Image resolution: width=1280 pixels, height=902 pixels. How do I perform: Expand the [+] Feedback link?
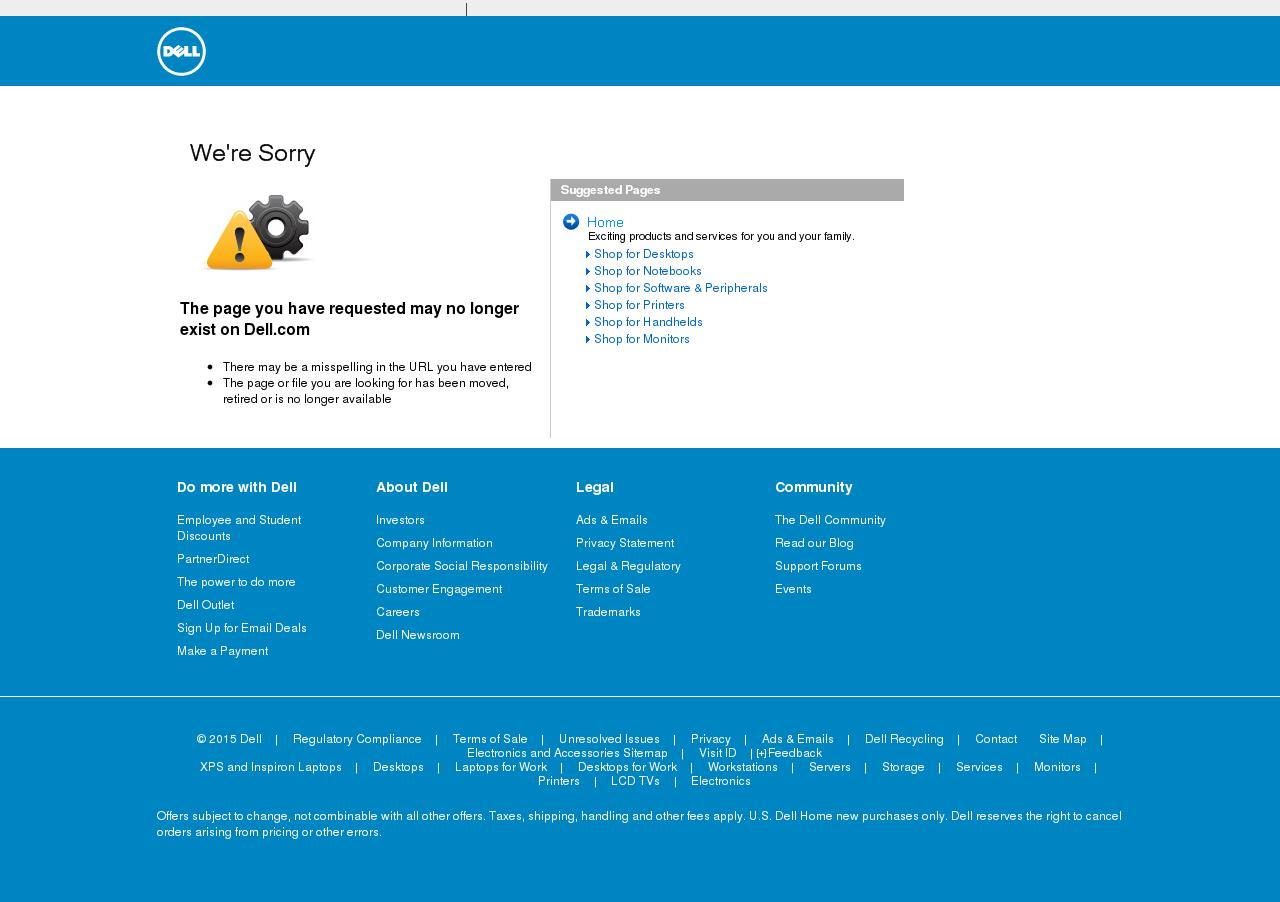[x=789, y=753]
